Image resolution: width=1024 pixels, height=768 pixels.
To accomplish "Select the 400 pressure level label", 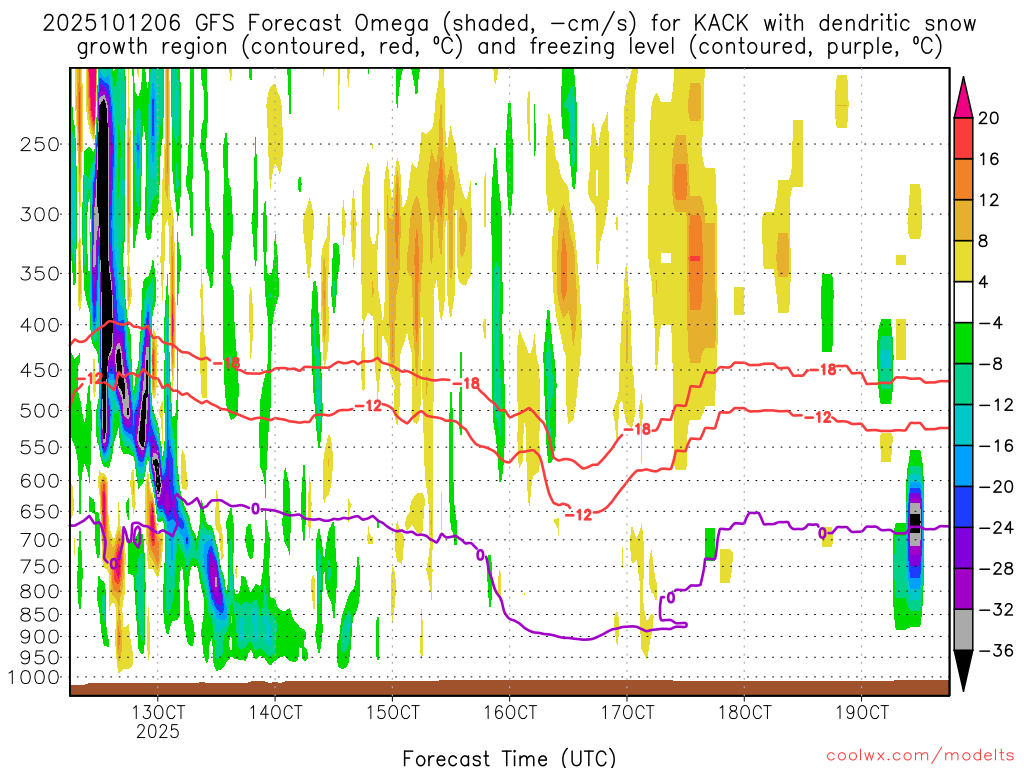I will point(40,325).
